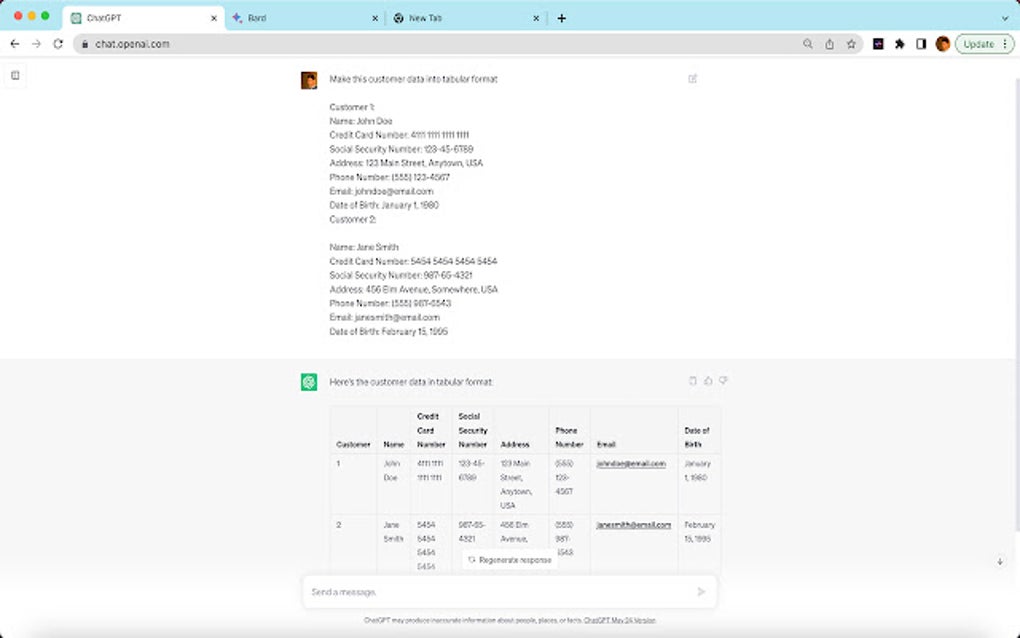Open the tab search chevron

(x=1005, y=17)
